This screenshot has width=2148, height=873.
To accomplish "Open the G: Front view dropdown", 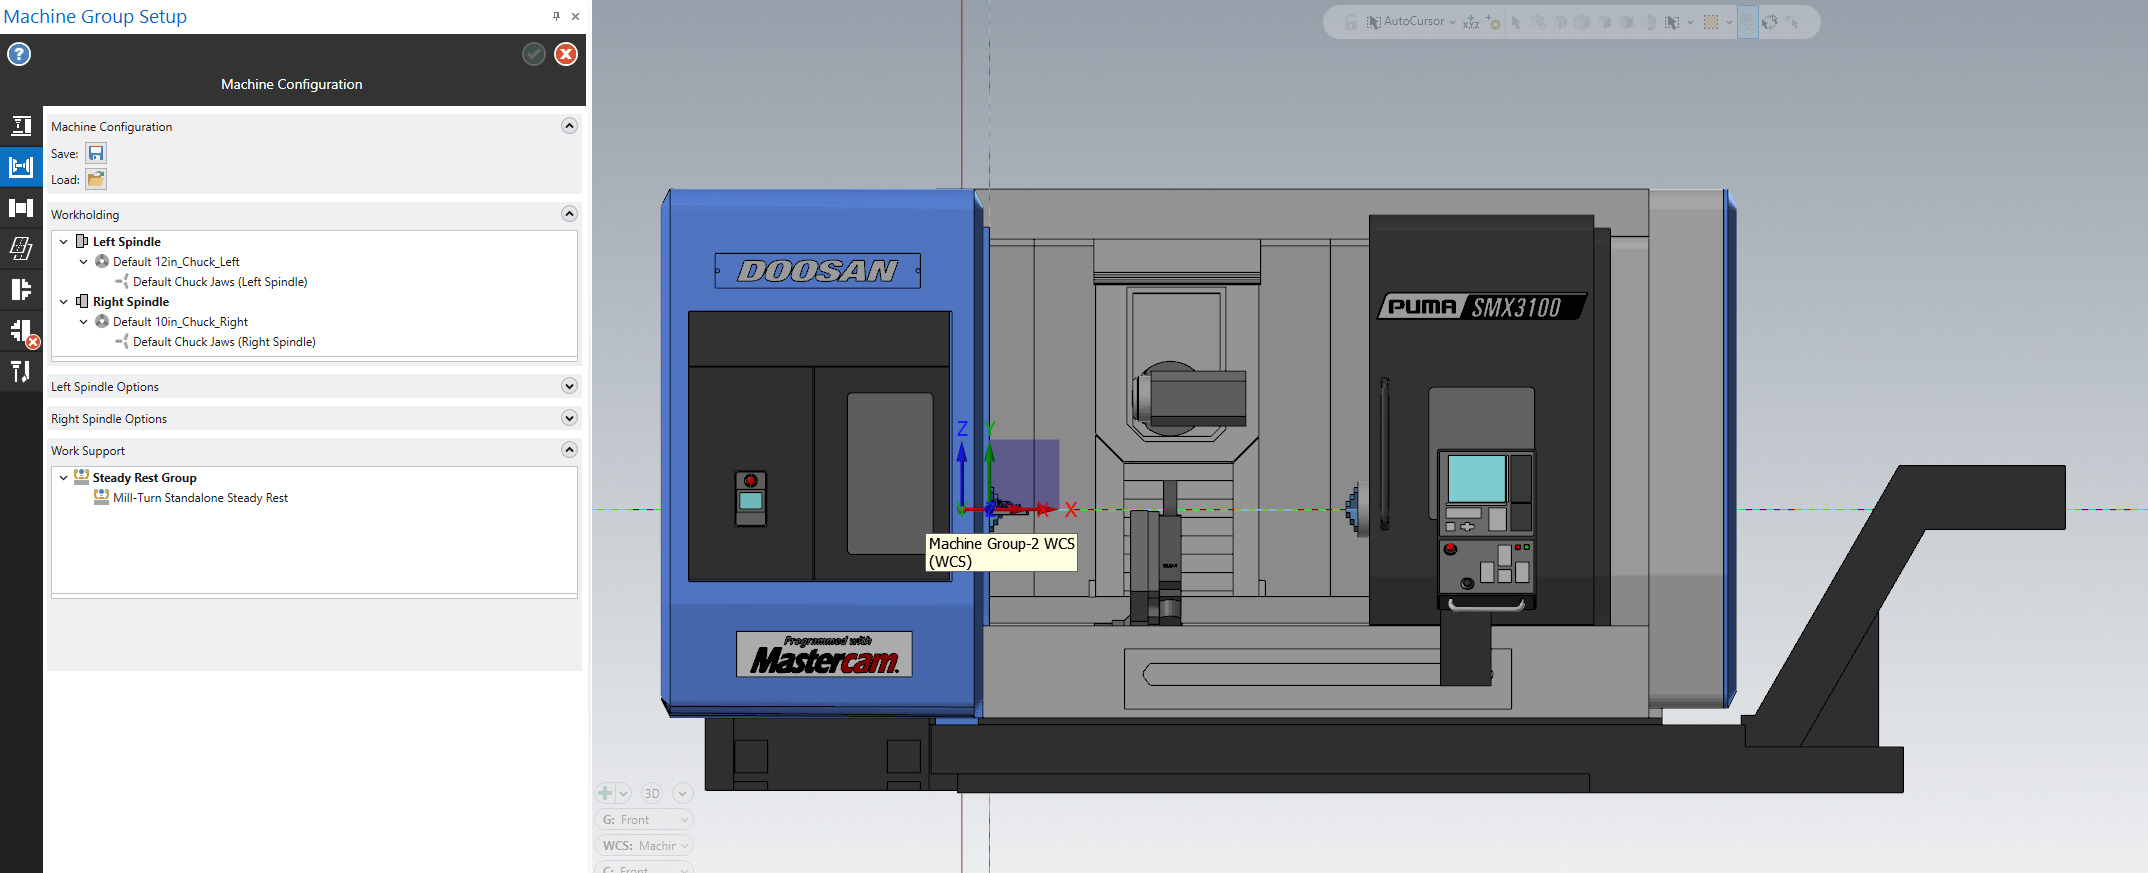I will coord(644,819).
